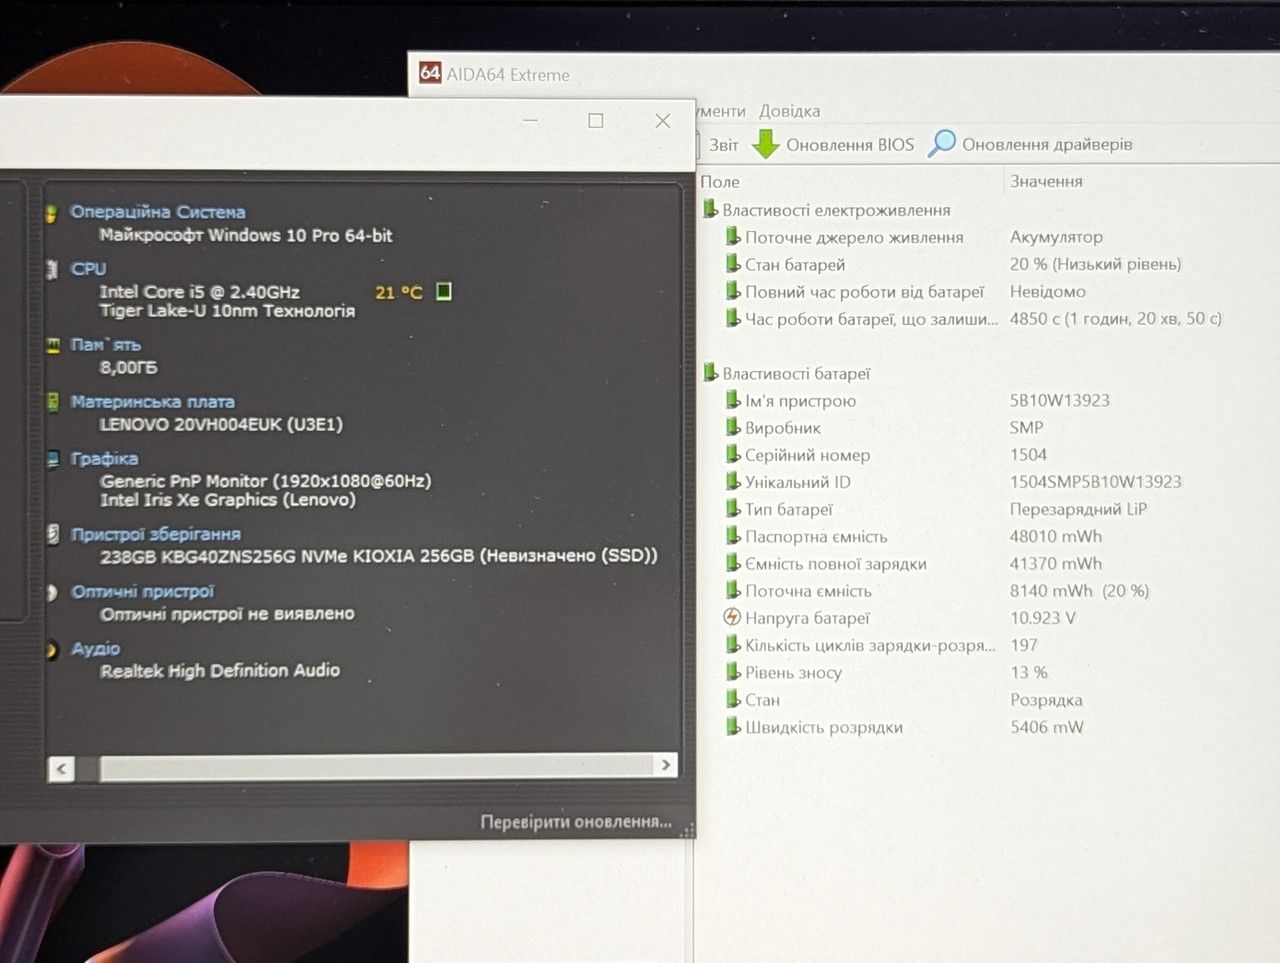
Task: Click the green CPU temperature indicator square
Action: click(444, 291)
